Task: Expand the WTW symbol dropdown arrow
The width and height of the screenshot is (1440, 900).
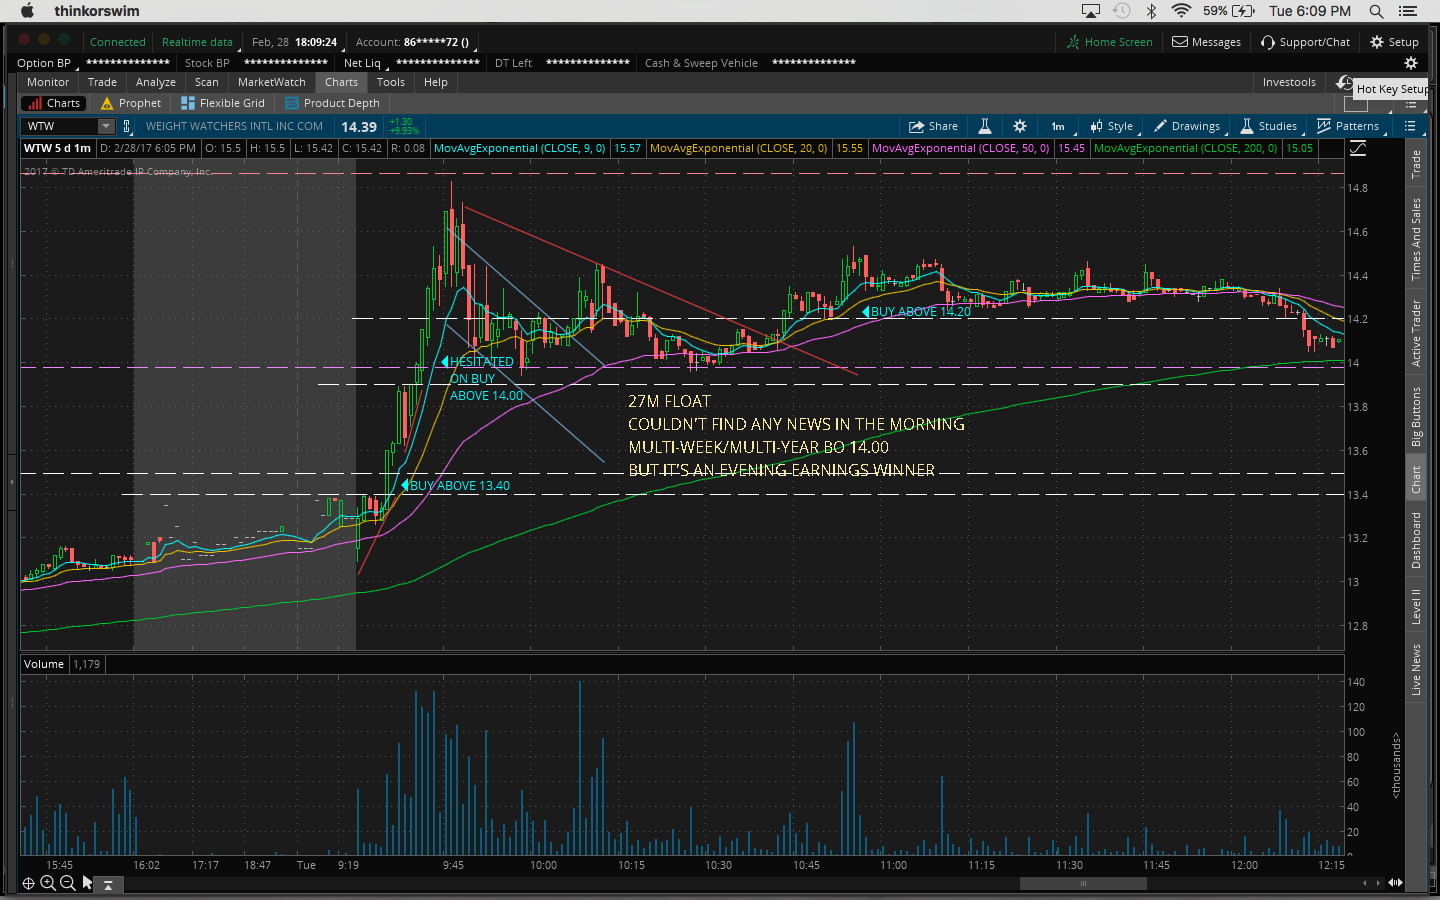Action: 106,126
